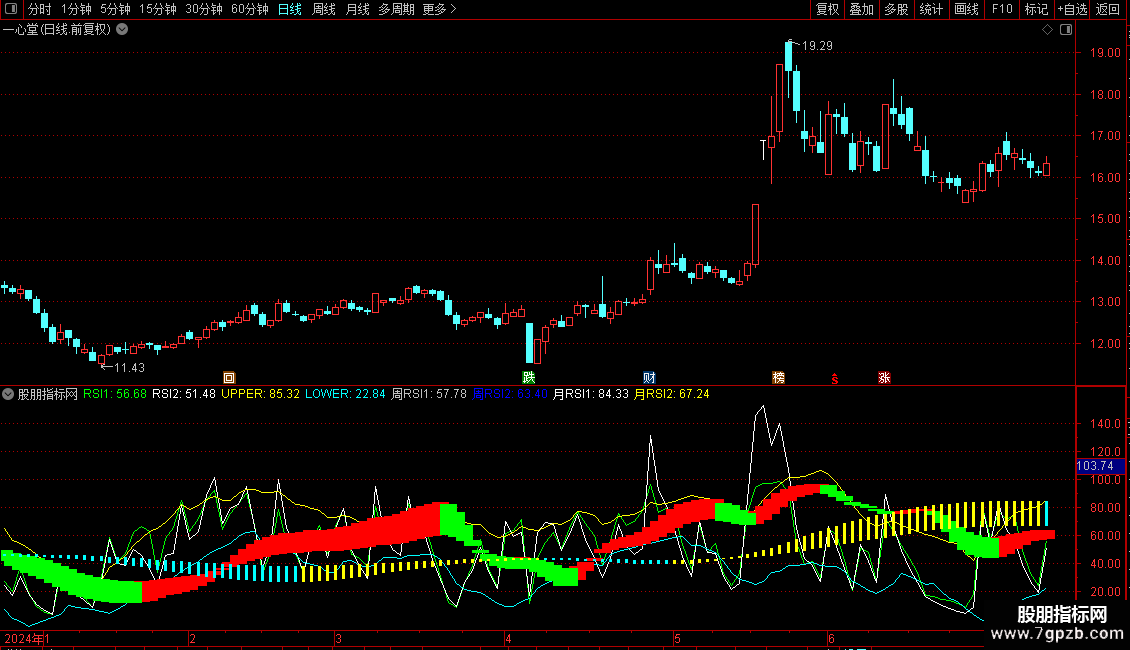Expand the 股朋指标网 indicator dropdown
The height and width of the screenshot is (650, 1130).
point(8,394)
